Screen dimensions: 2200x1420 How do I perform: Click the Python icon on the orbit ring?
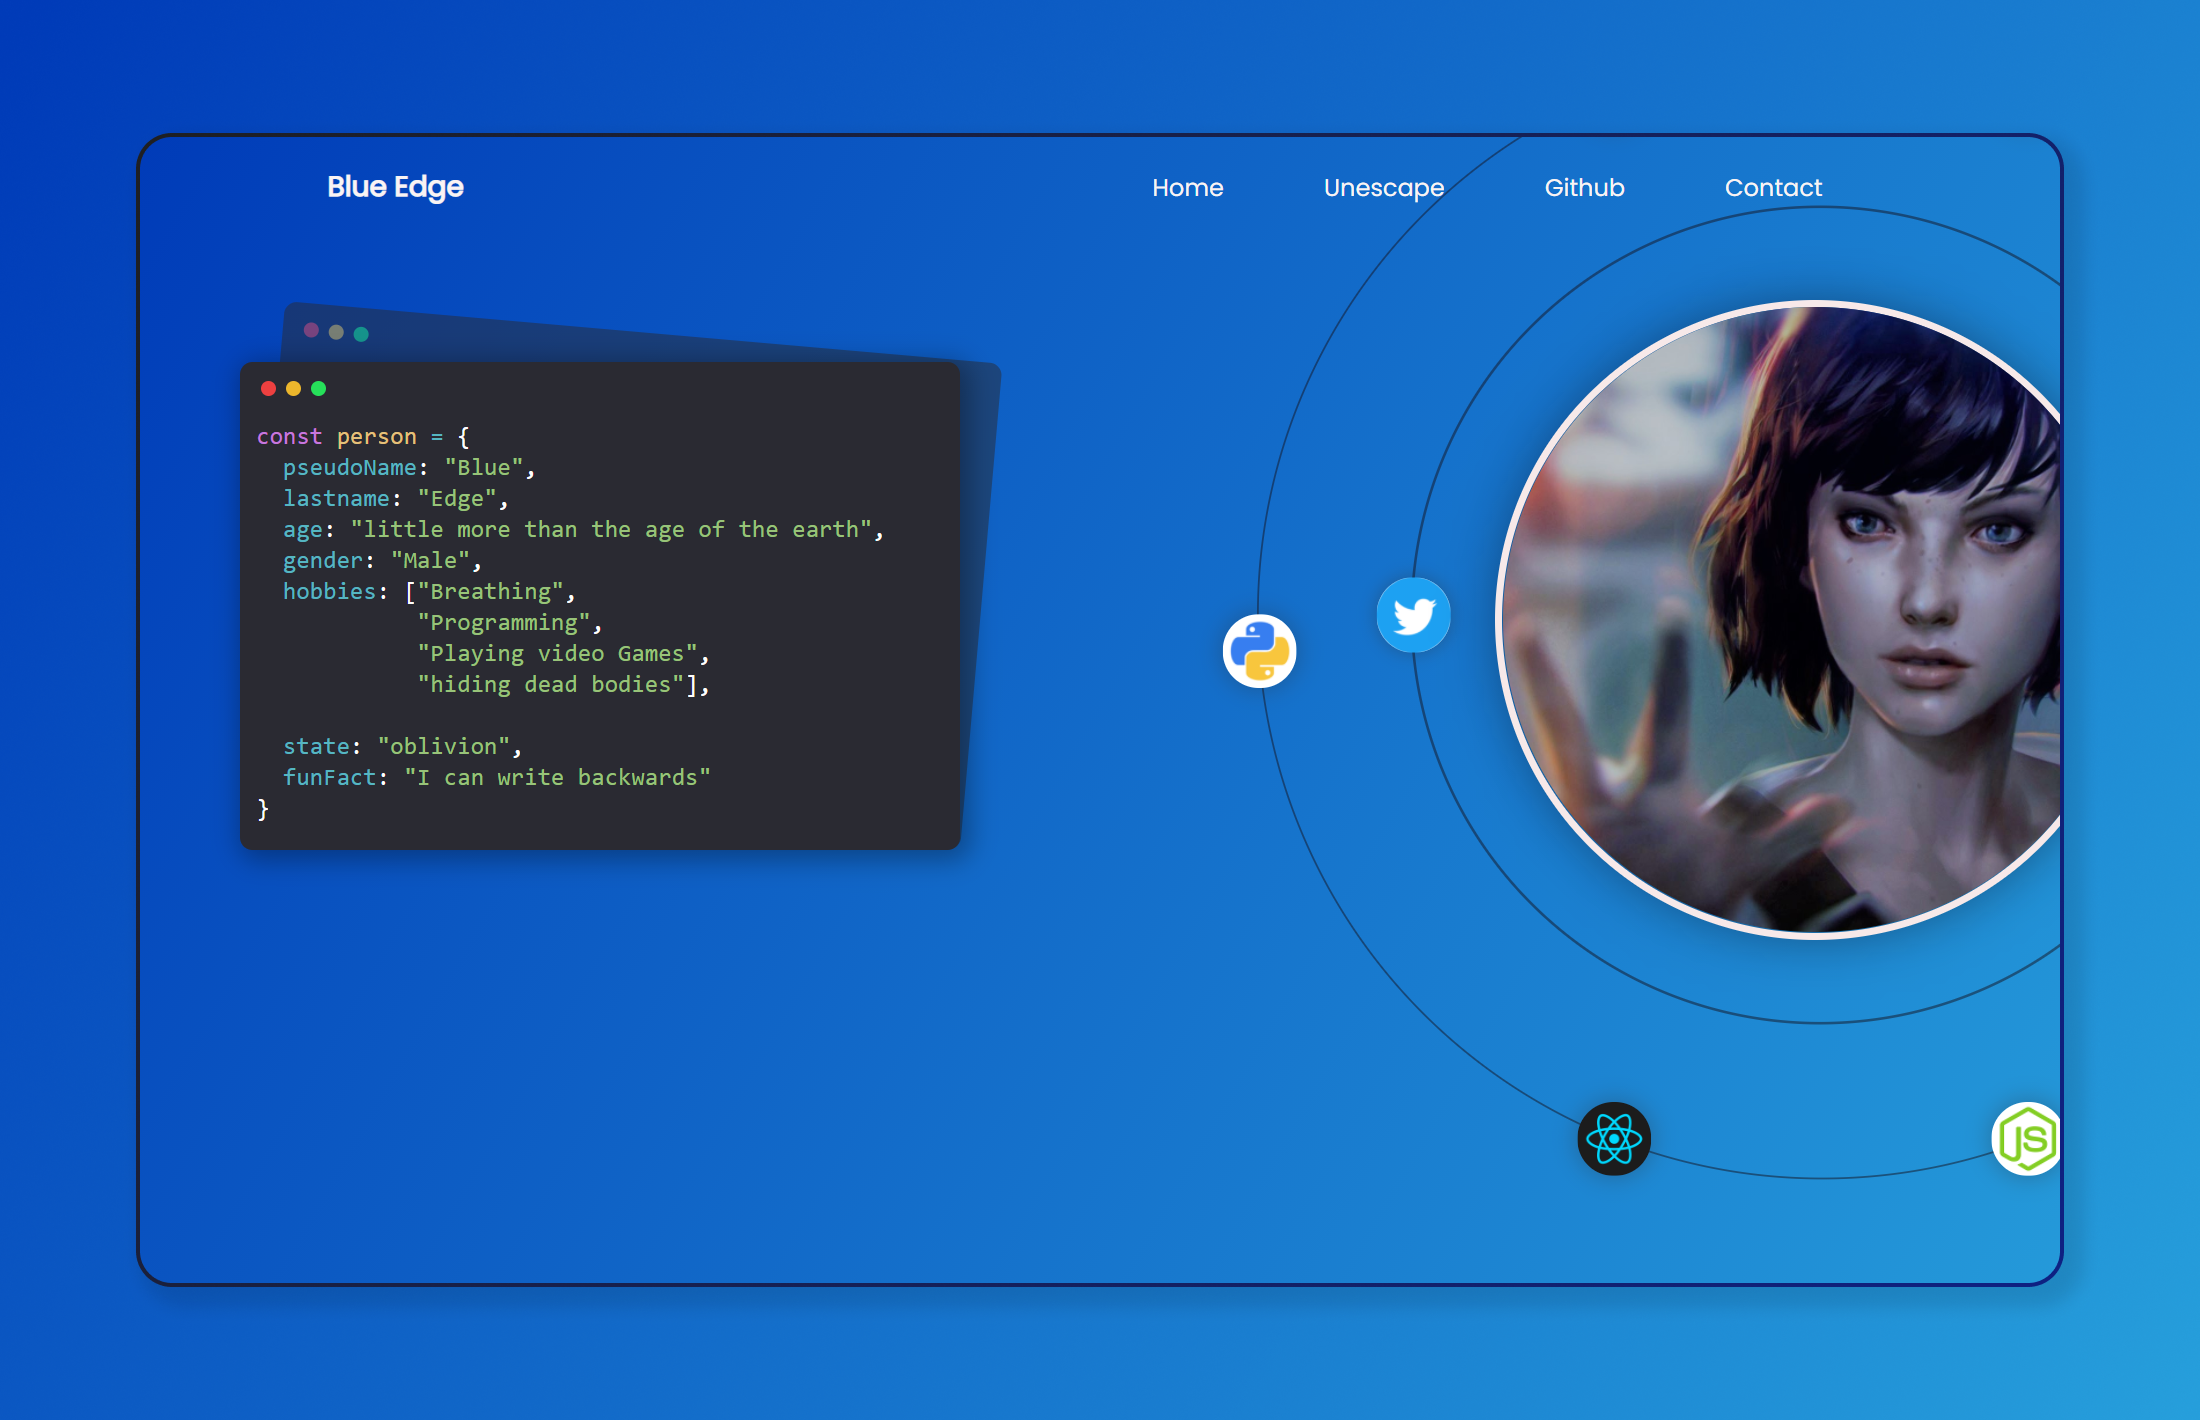click(x=1259, y=649)
